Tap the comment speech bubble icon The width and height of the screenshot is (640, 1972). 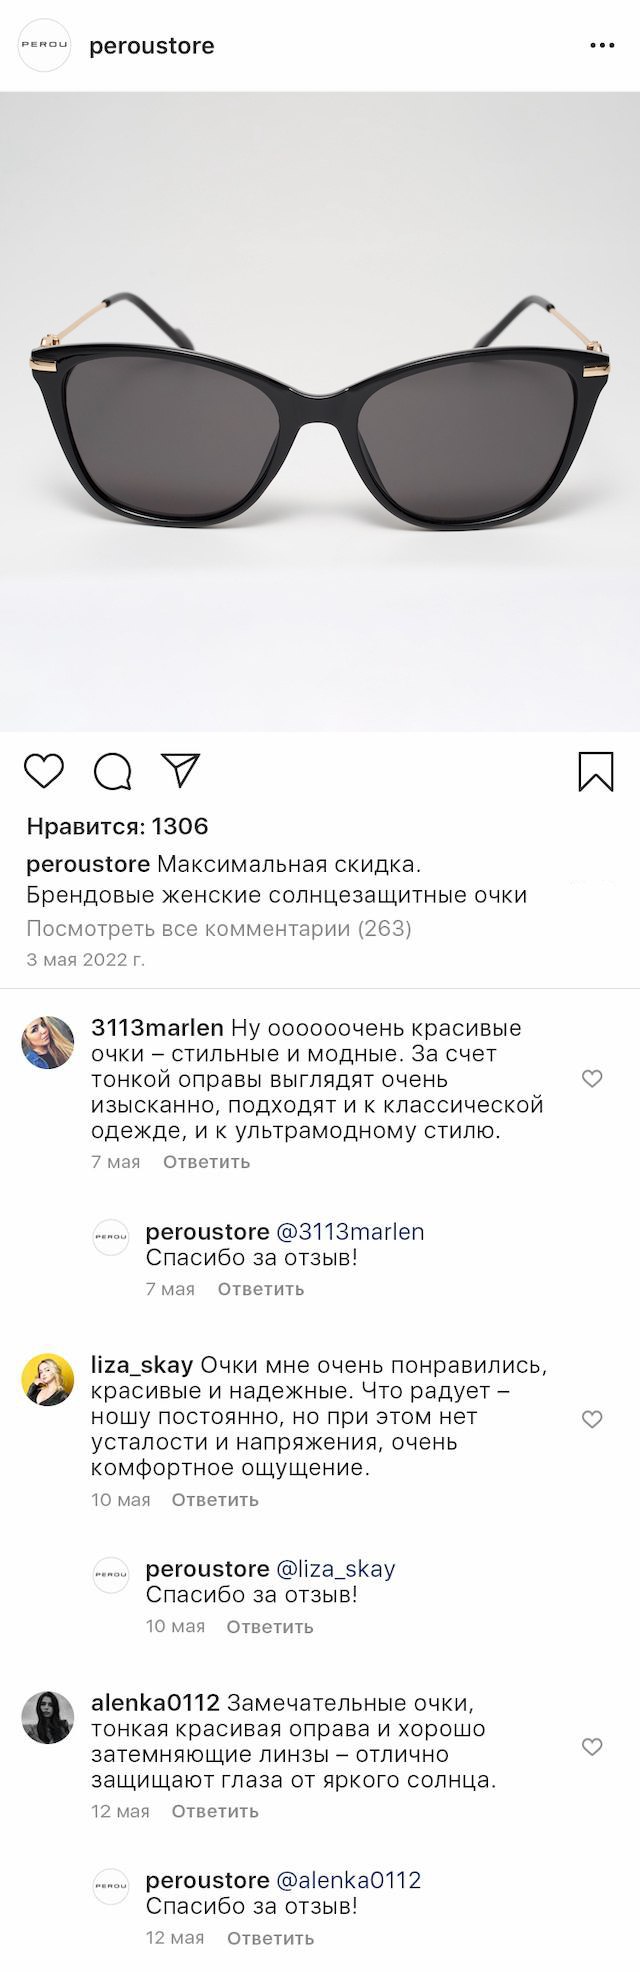pos(112,771)
